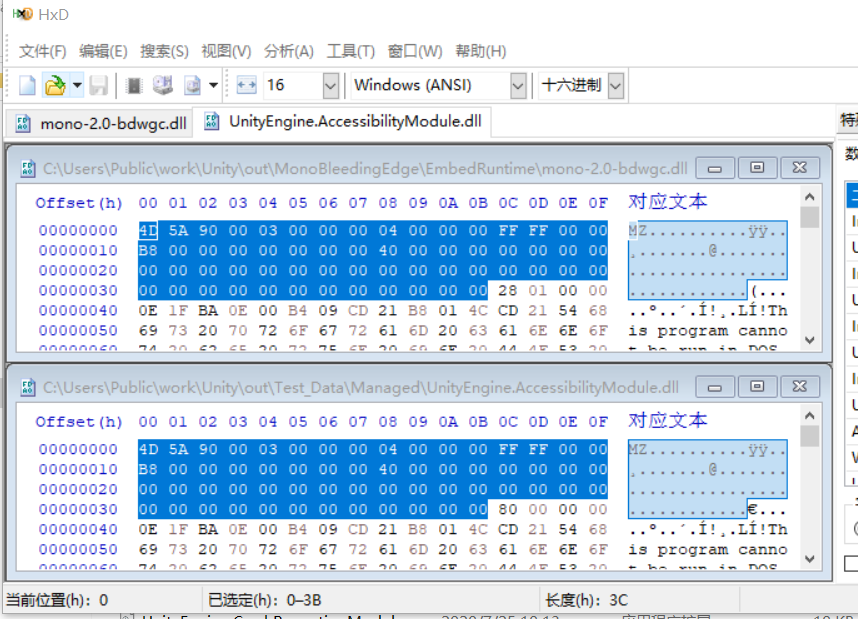The width and height of the screenshot is (858, 619).
Task: Click the Open disk icon
Action: pyautogui.click(x=162, y=86)
